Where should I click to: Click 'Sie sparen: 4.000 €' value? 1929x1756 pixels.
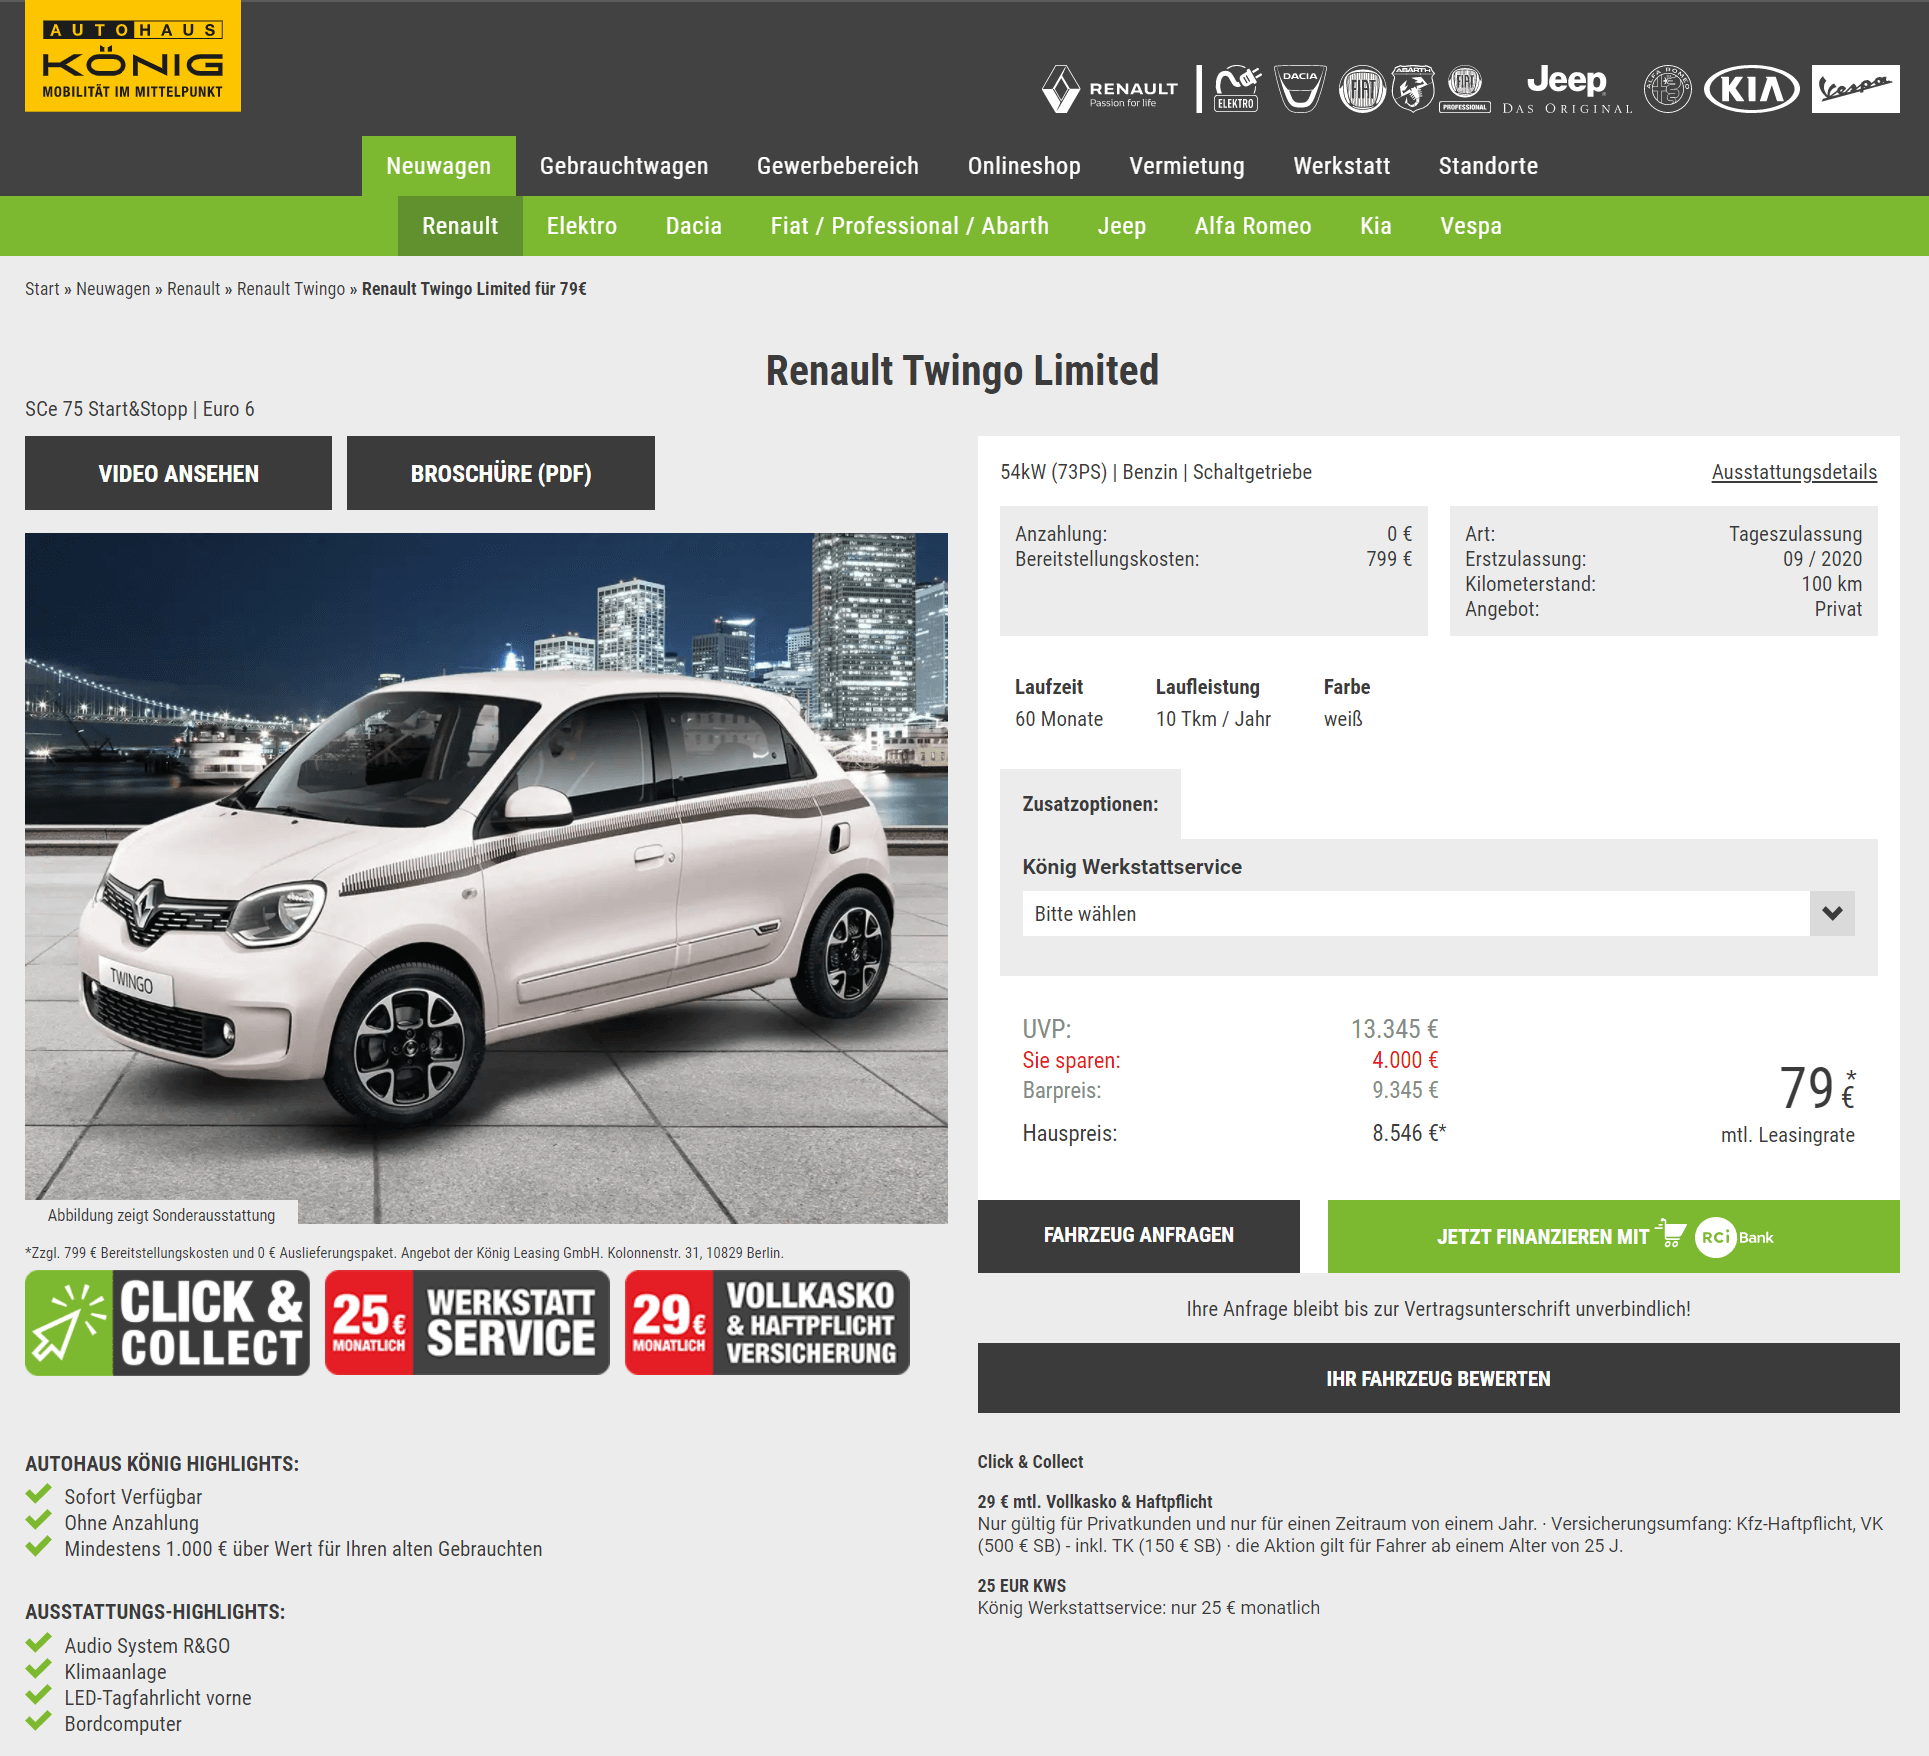click(x=1405, y=1060)
